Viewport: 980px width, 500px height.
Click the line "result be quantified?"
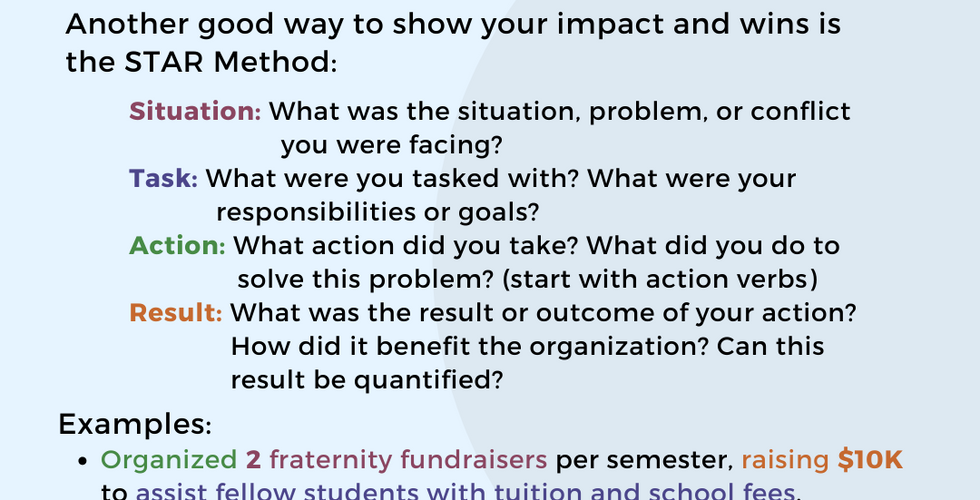tap(365, 380)
